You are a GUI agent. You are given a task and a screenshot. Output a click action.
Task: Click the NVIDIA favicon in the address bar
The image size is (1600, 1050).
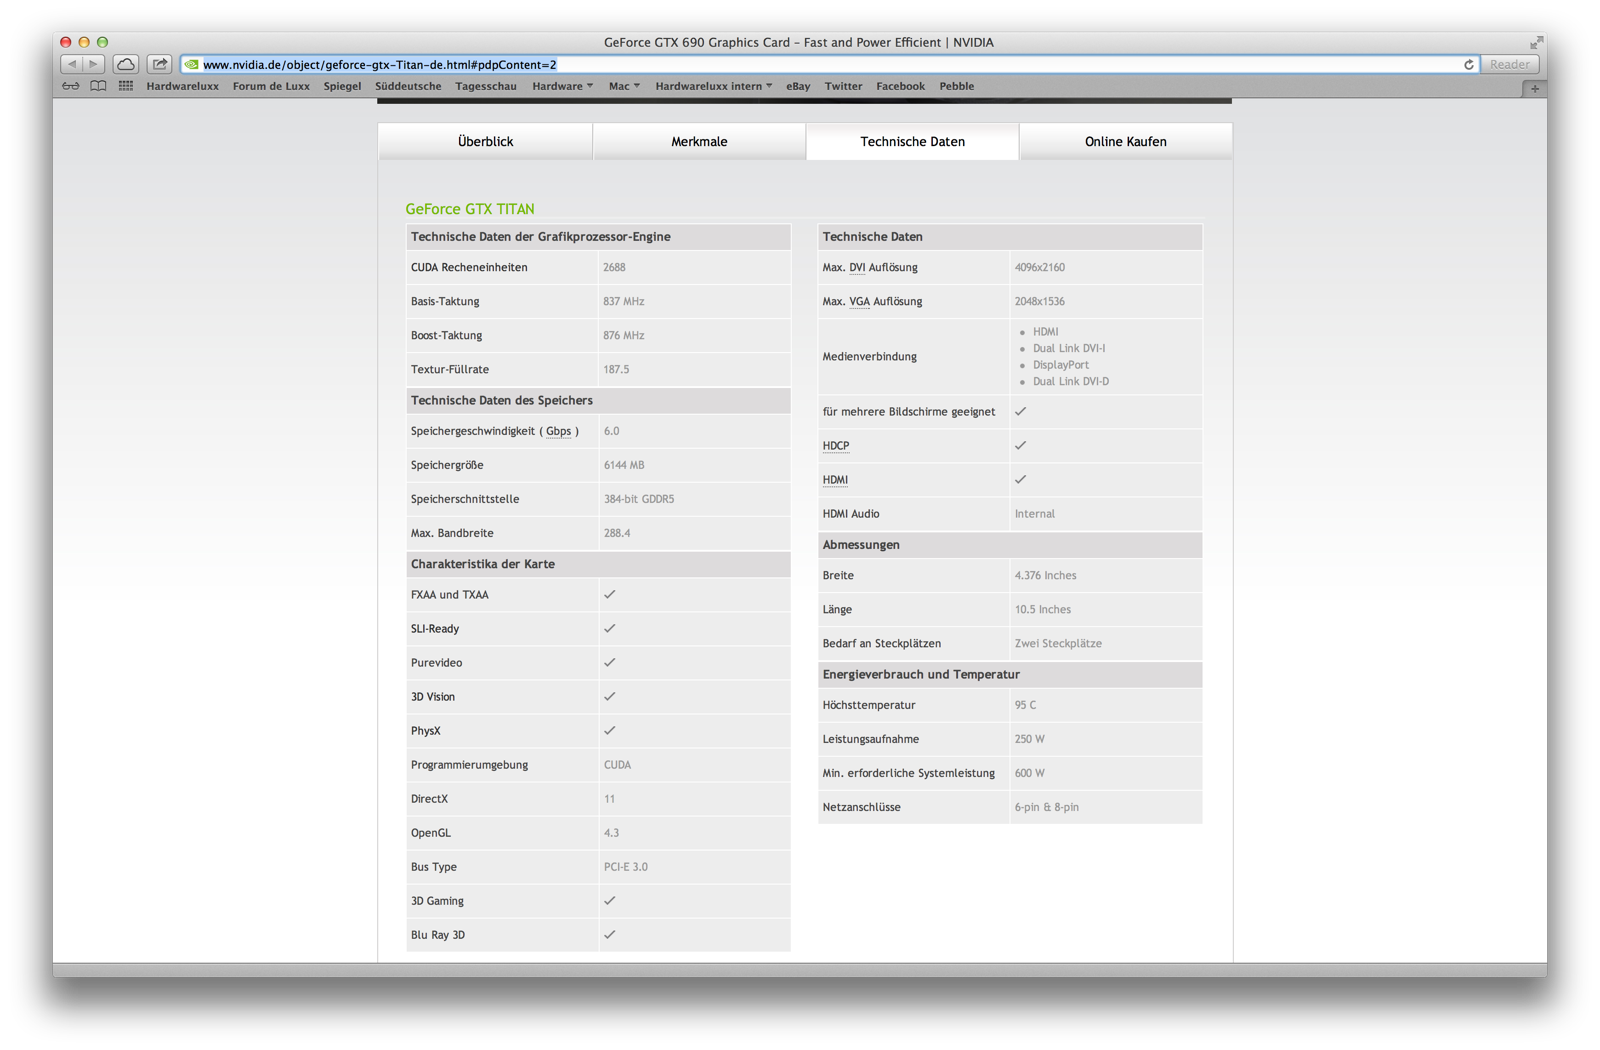pos(192,65)
